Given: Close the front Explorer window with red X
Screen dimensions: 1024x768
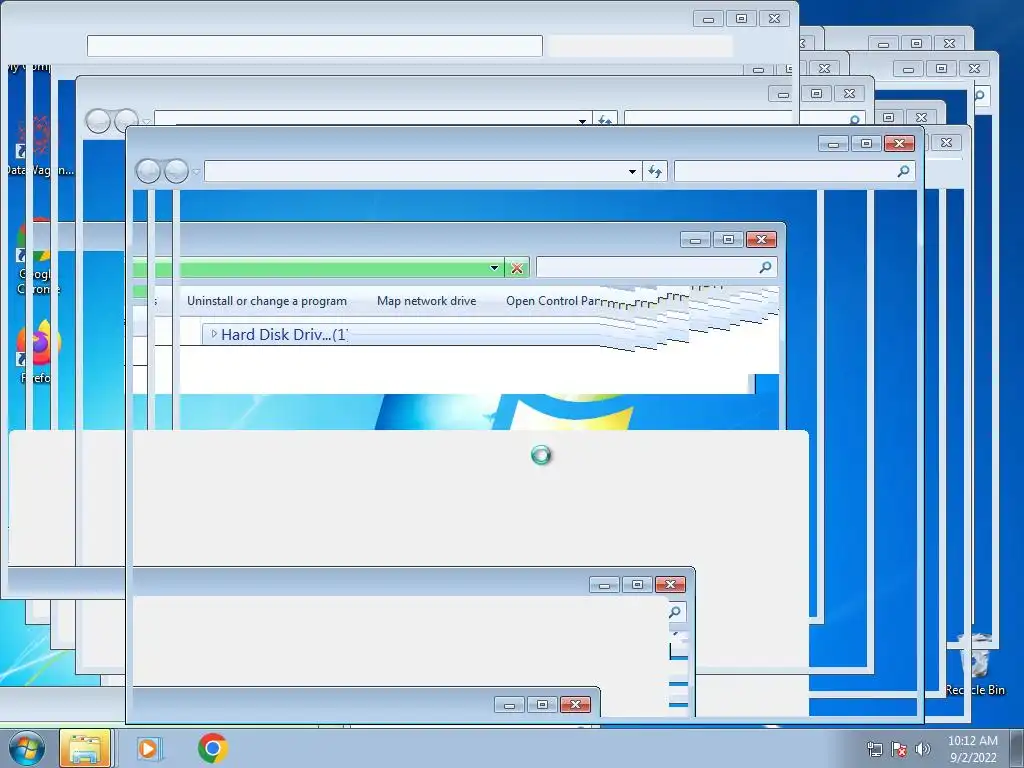Looking at the screenshot, I should tap(899, 144).
